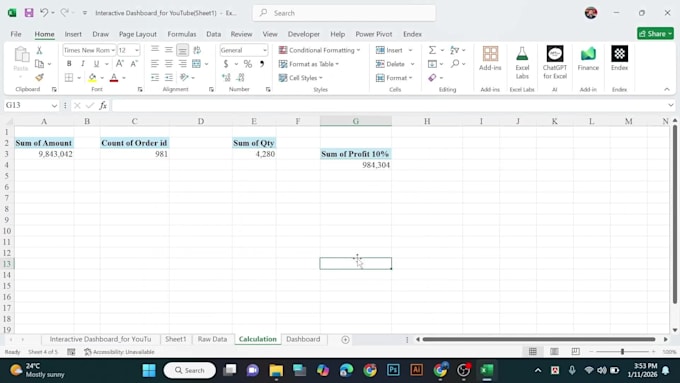Screen dimensions: 680x383
Task: Collapse the ribbon with the chevron
Action: pos(667,89)
